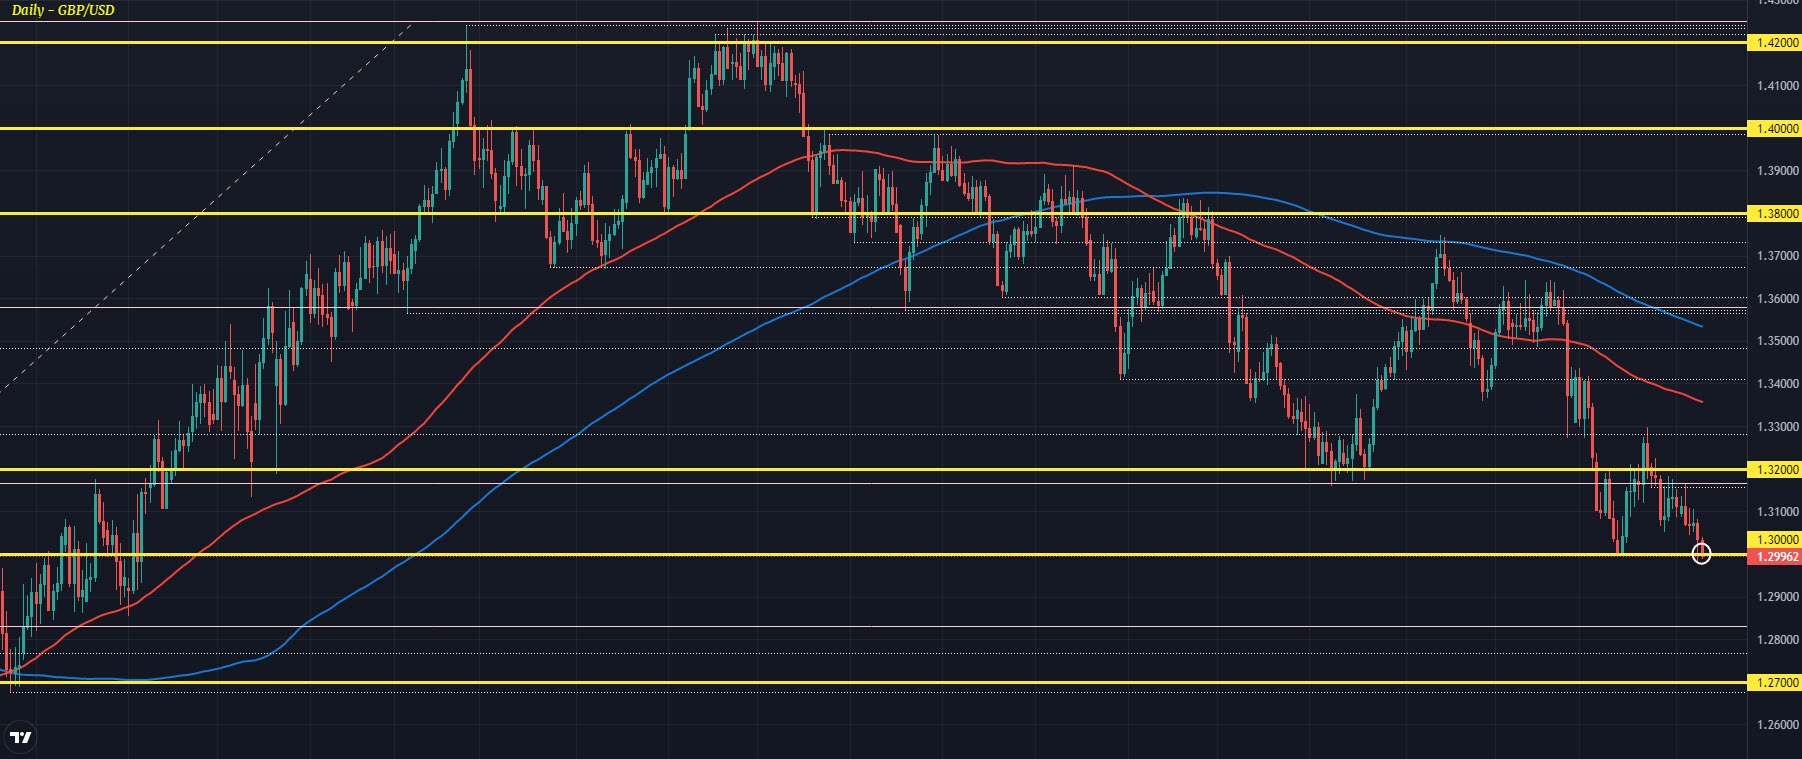Select the Daily - GBP/USD chart title
The image size is (1802, 759).
(x=63, y=10)
